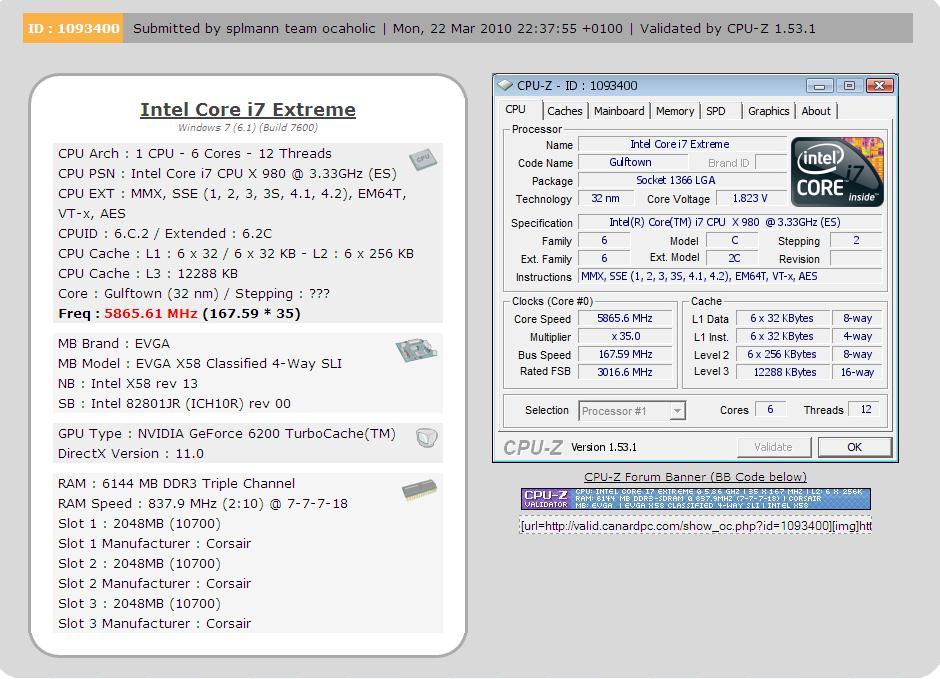Screen dimensions: 940x679
Task: Click the CPU chip icon beside CPU Arch
Action: pyautogui.click(x=423, y=159)
